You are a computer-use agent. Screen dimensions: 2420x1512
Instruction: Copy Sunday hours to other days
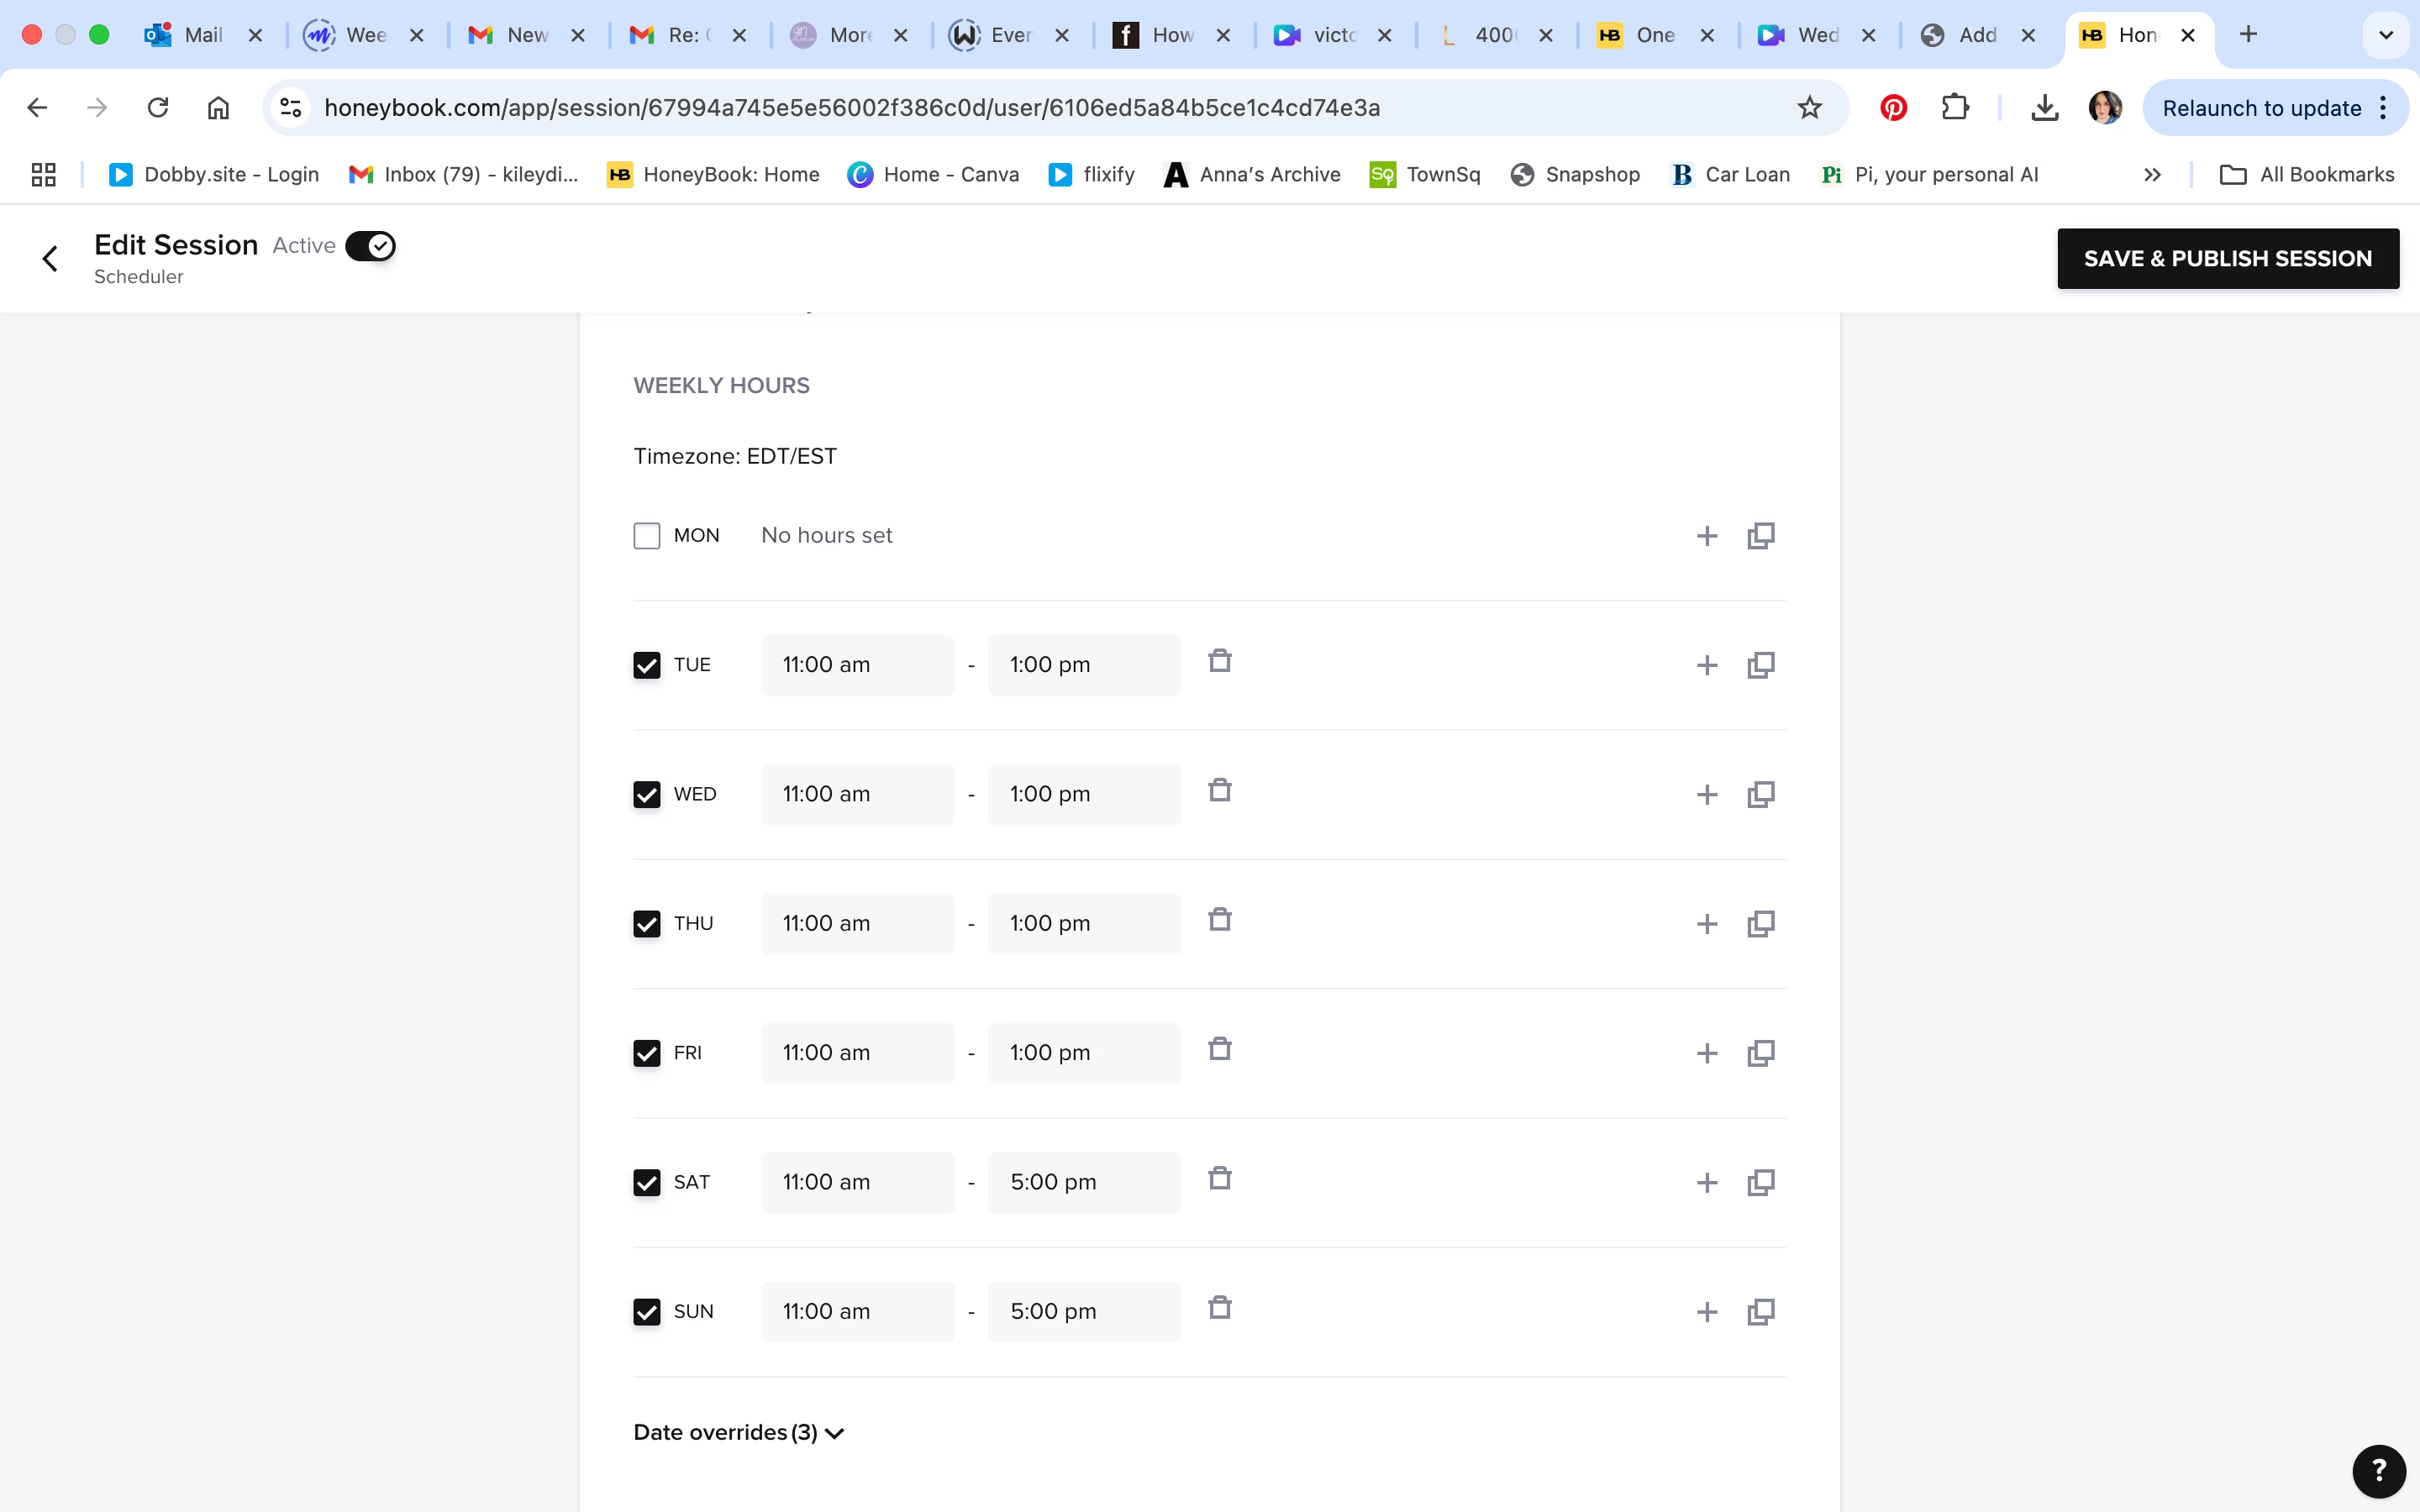click(1760, 1312)
